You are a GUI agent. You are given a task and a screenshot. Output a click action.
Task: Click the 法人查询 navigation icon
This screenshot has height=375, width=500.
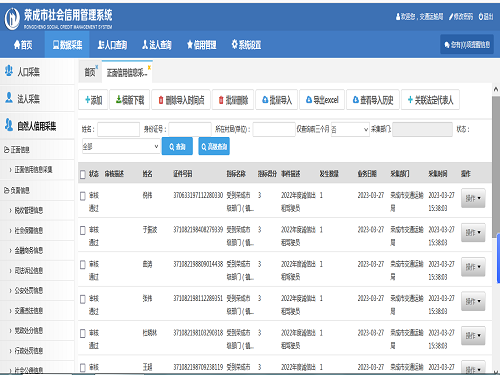145,44
